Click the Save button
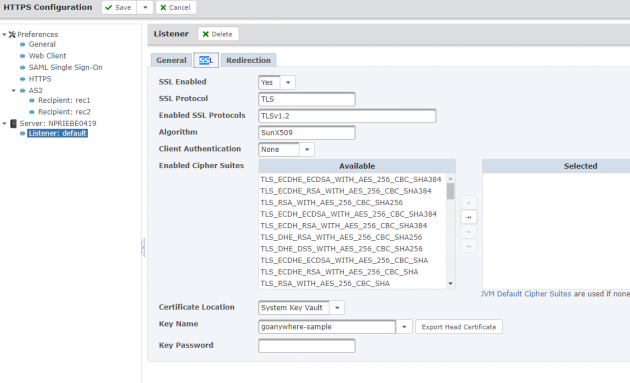 [119, 8]
